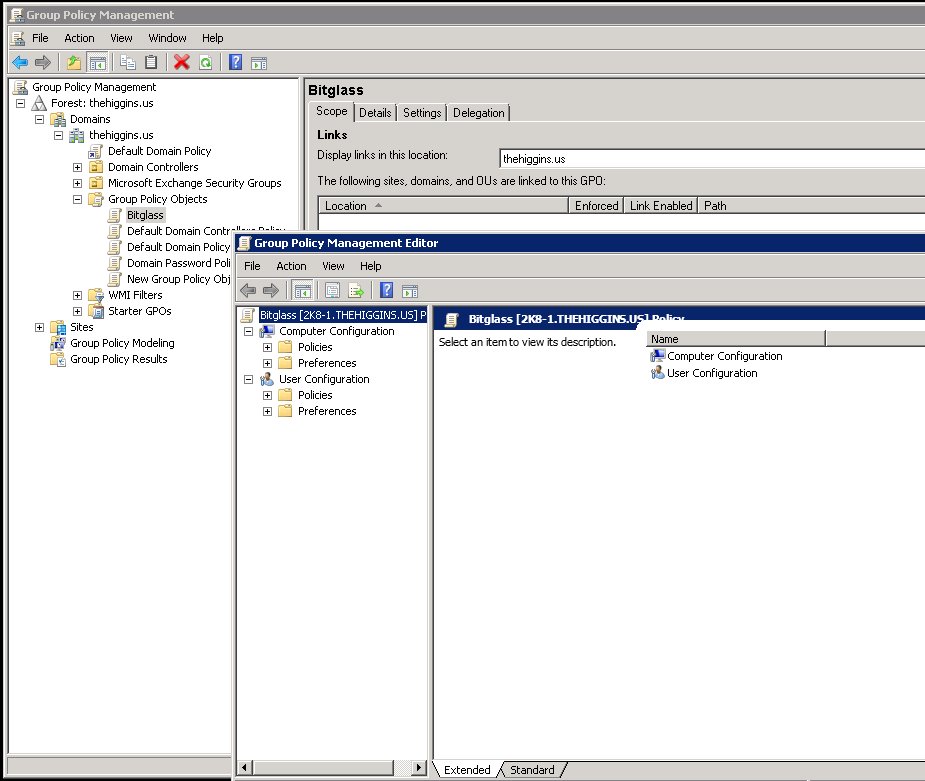
Task: Switch to the Settings tab for Bitglass
Action: [421, 112]
